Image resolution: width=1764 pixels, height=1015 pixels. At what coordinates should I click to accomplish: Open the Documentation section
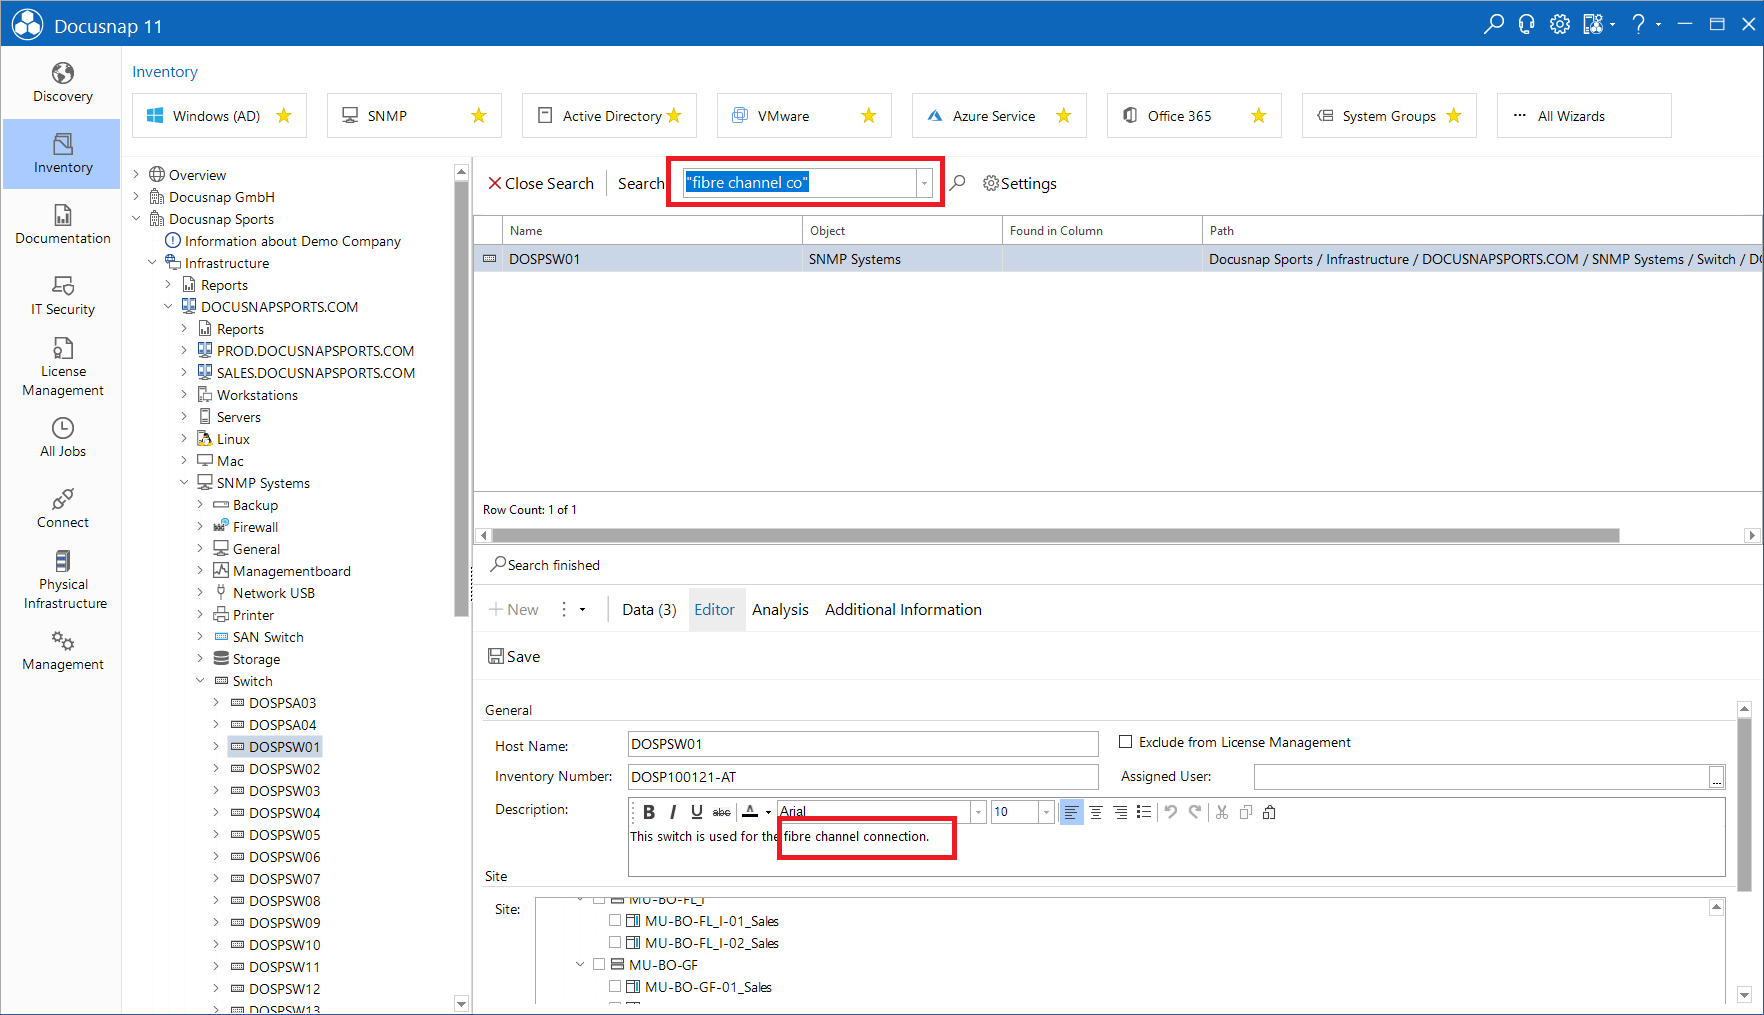pyautogui.click(x=62, y=225)
